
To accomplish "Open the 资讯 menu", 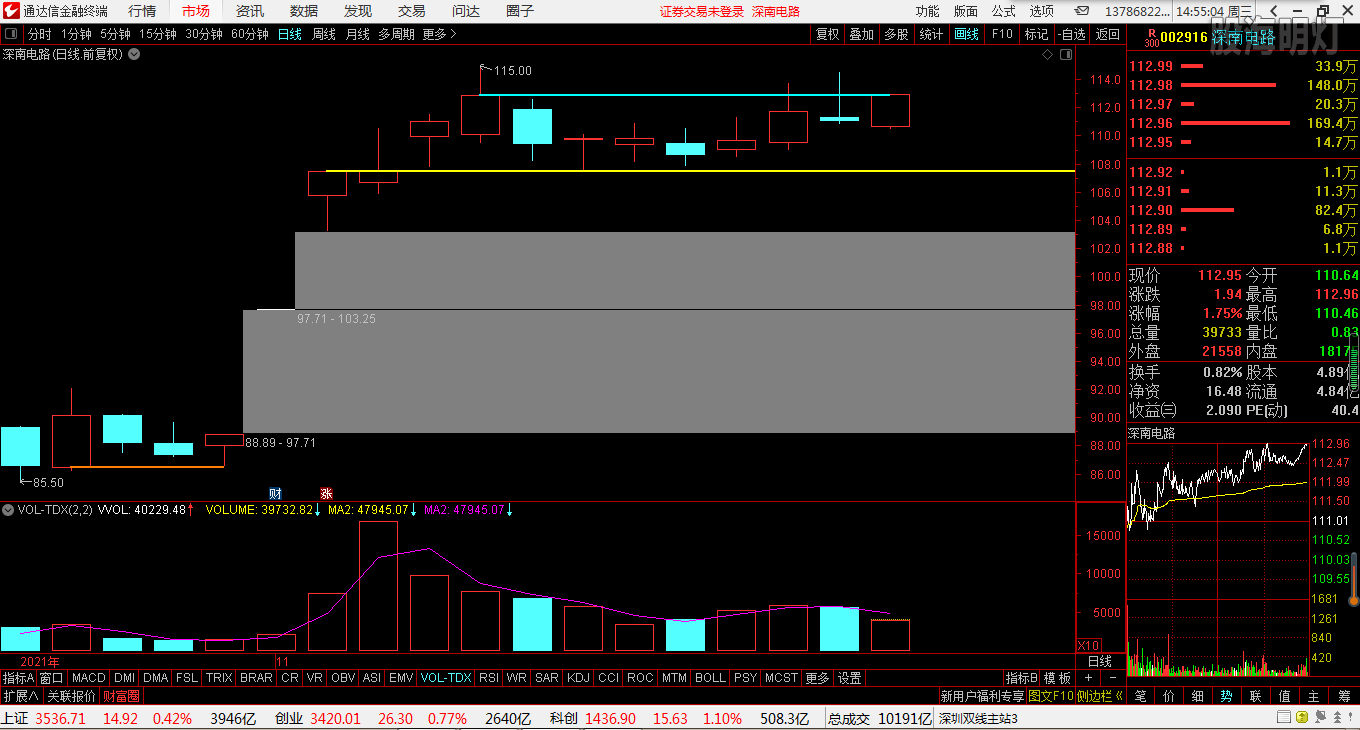I will tap(250, 11).
